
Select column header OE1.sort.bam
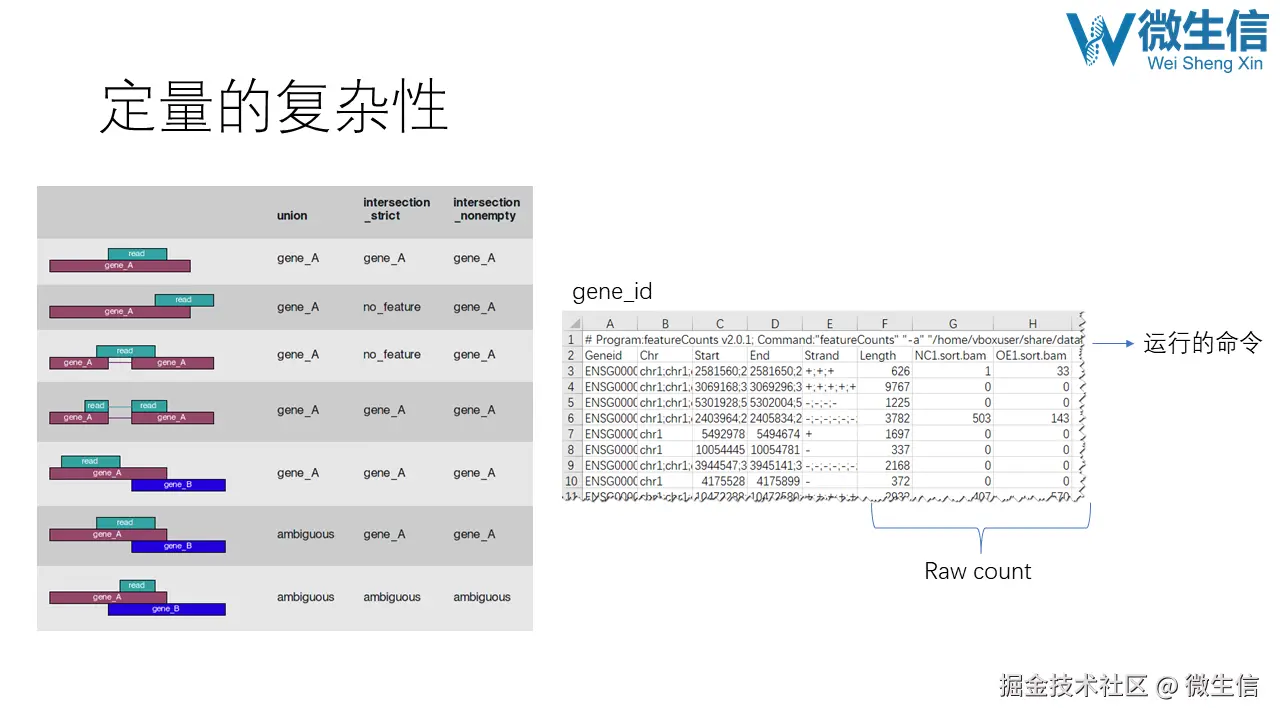1032,355
